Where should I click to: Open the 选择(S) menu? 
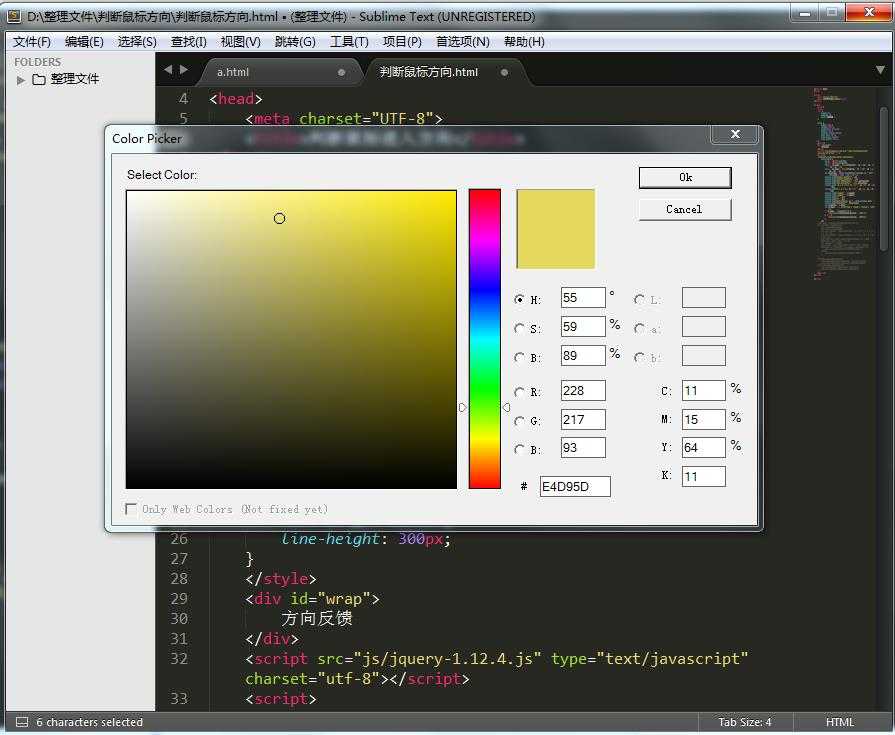pyautogui.click(x=137, y=42)
